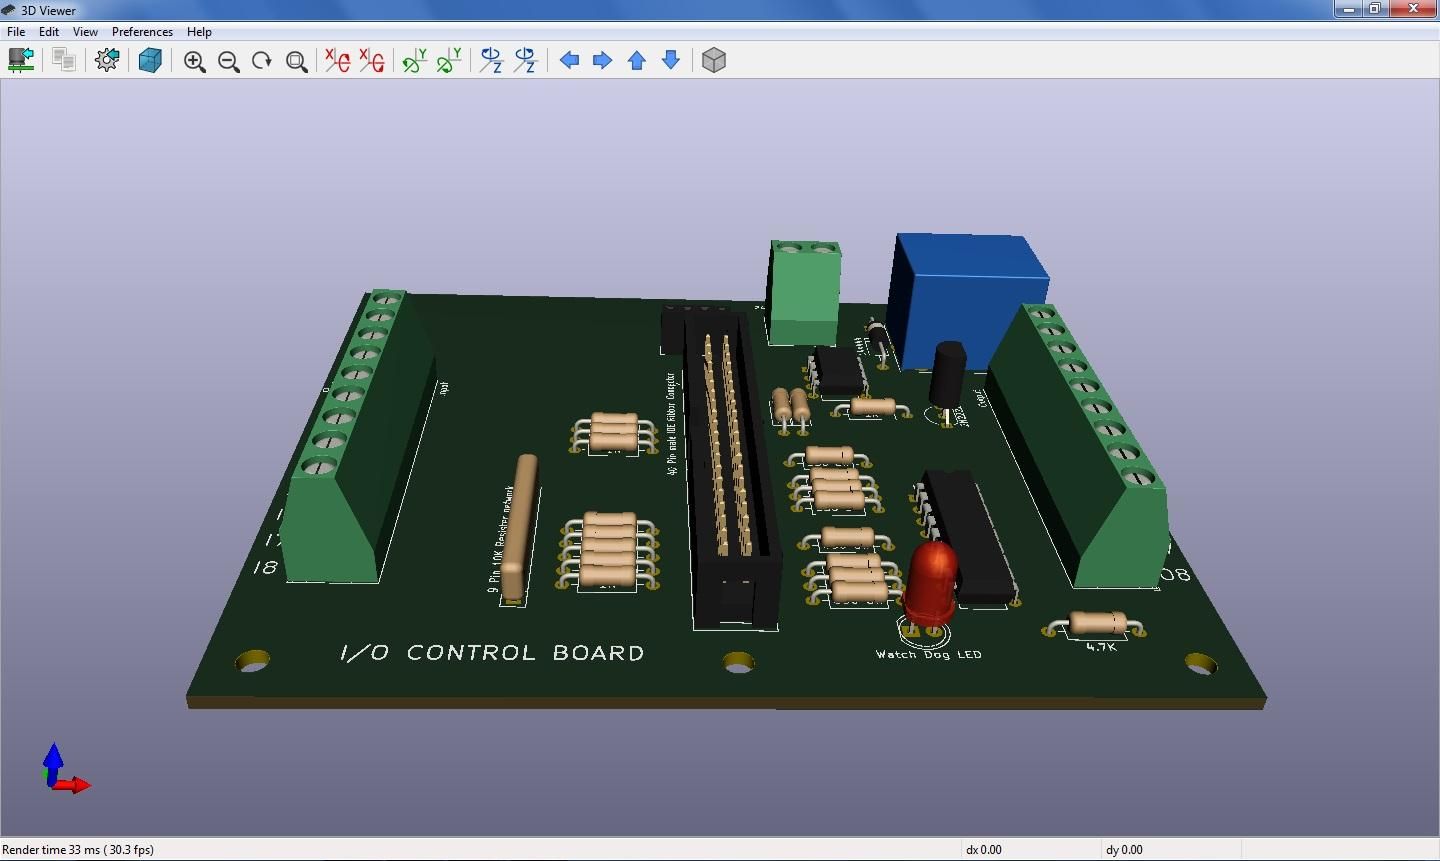1440x861 pixels.
Task: Zoom out from the PCB
Action: (x=228, y=61)
